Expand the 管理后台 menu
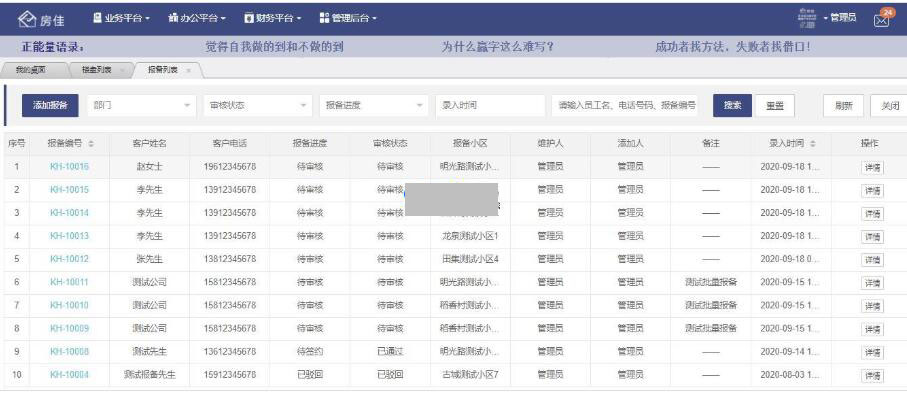The width and height of the screenshot is (907, 397). point(348,18)
